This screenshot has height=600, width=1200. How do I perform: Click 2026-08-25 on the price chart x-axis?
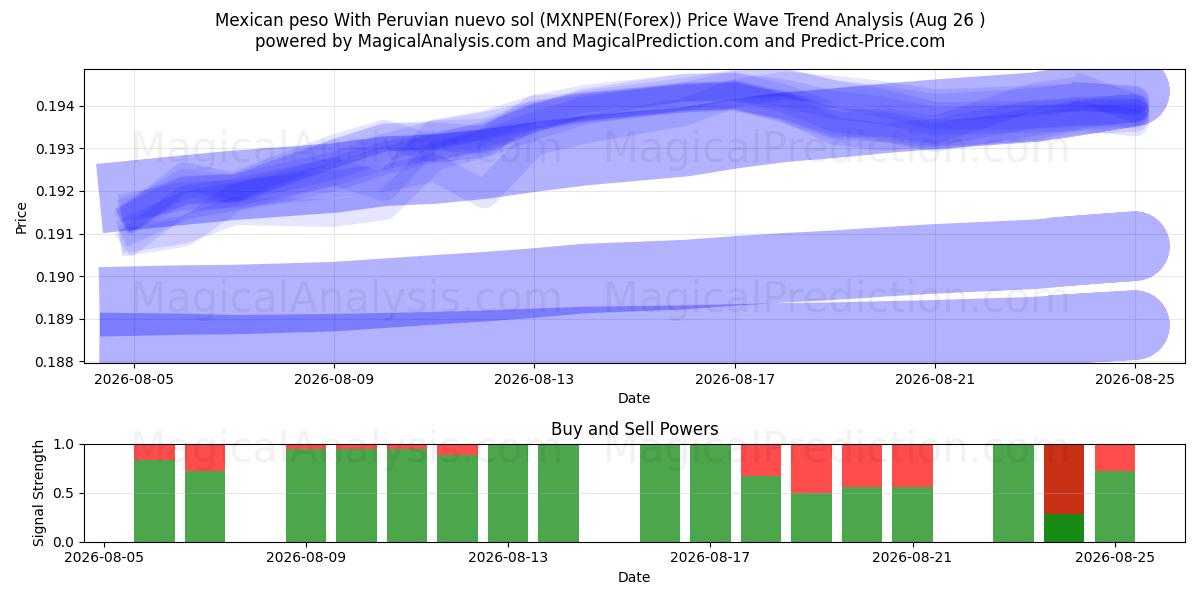point(1135,379)
